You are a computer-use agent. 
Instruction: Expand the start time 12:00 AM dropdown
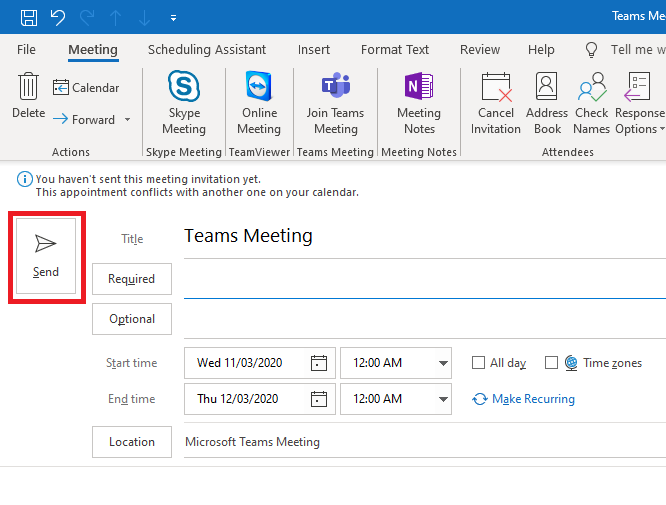point(443,363)
